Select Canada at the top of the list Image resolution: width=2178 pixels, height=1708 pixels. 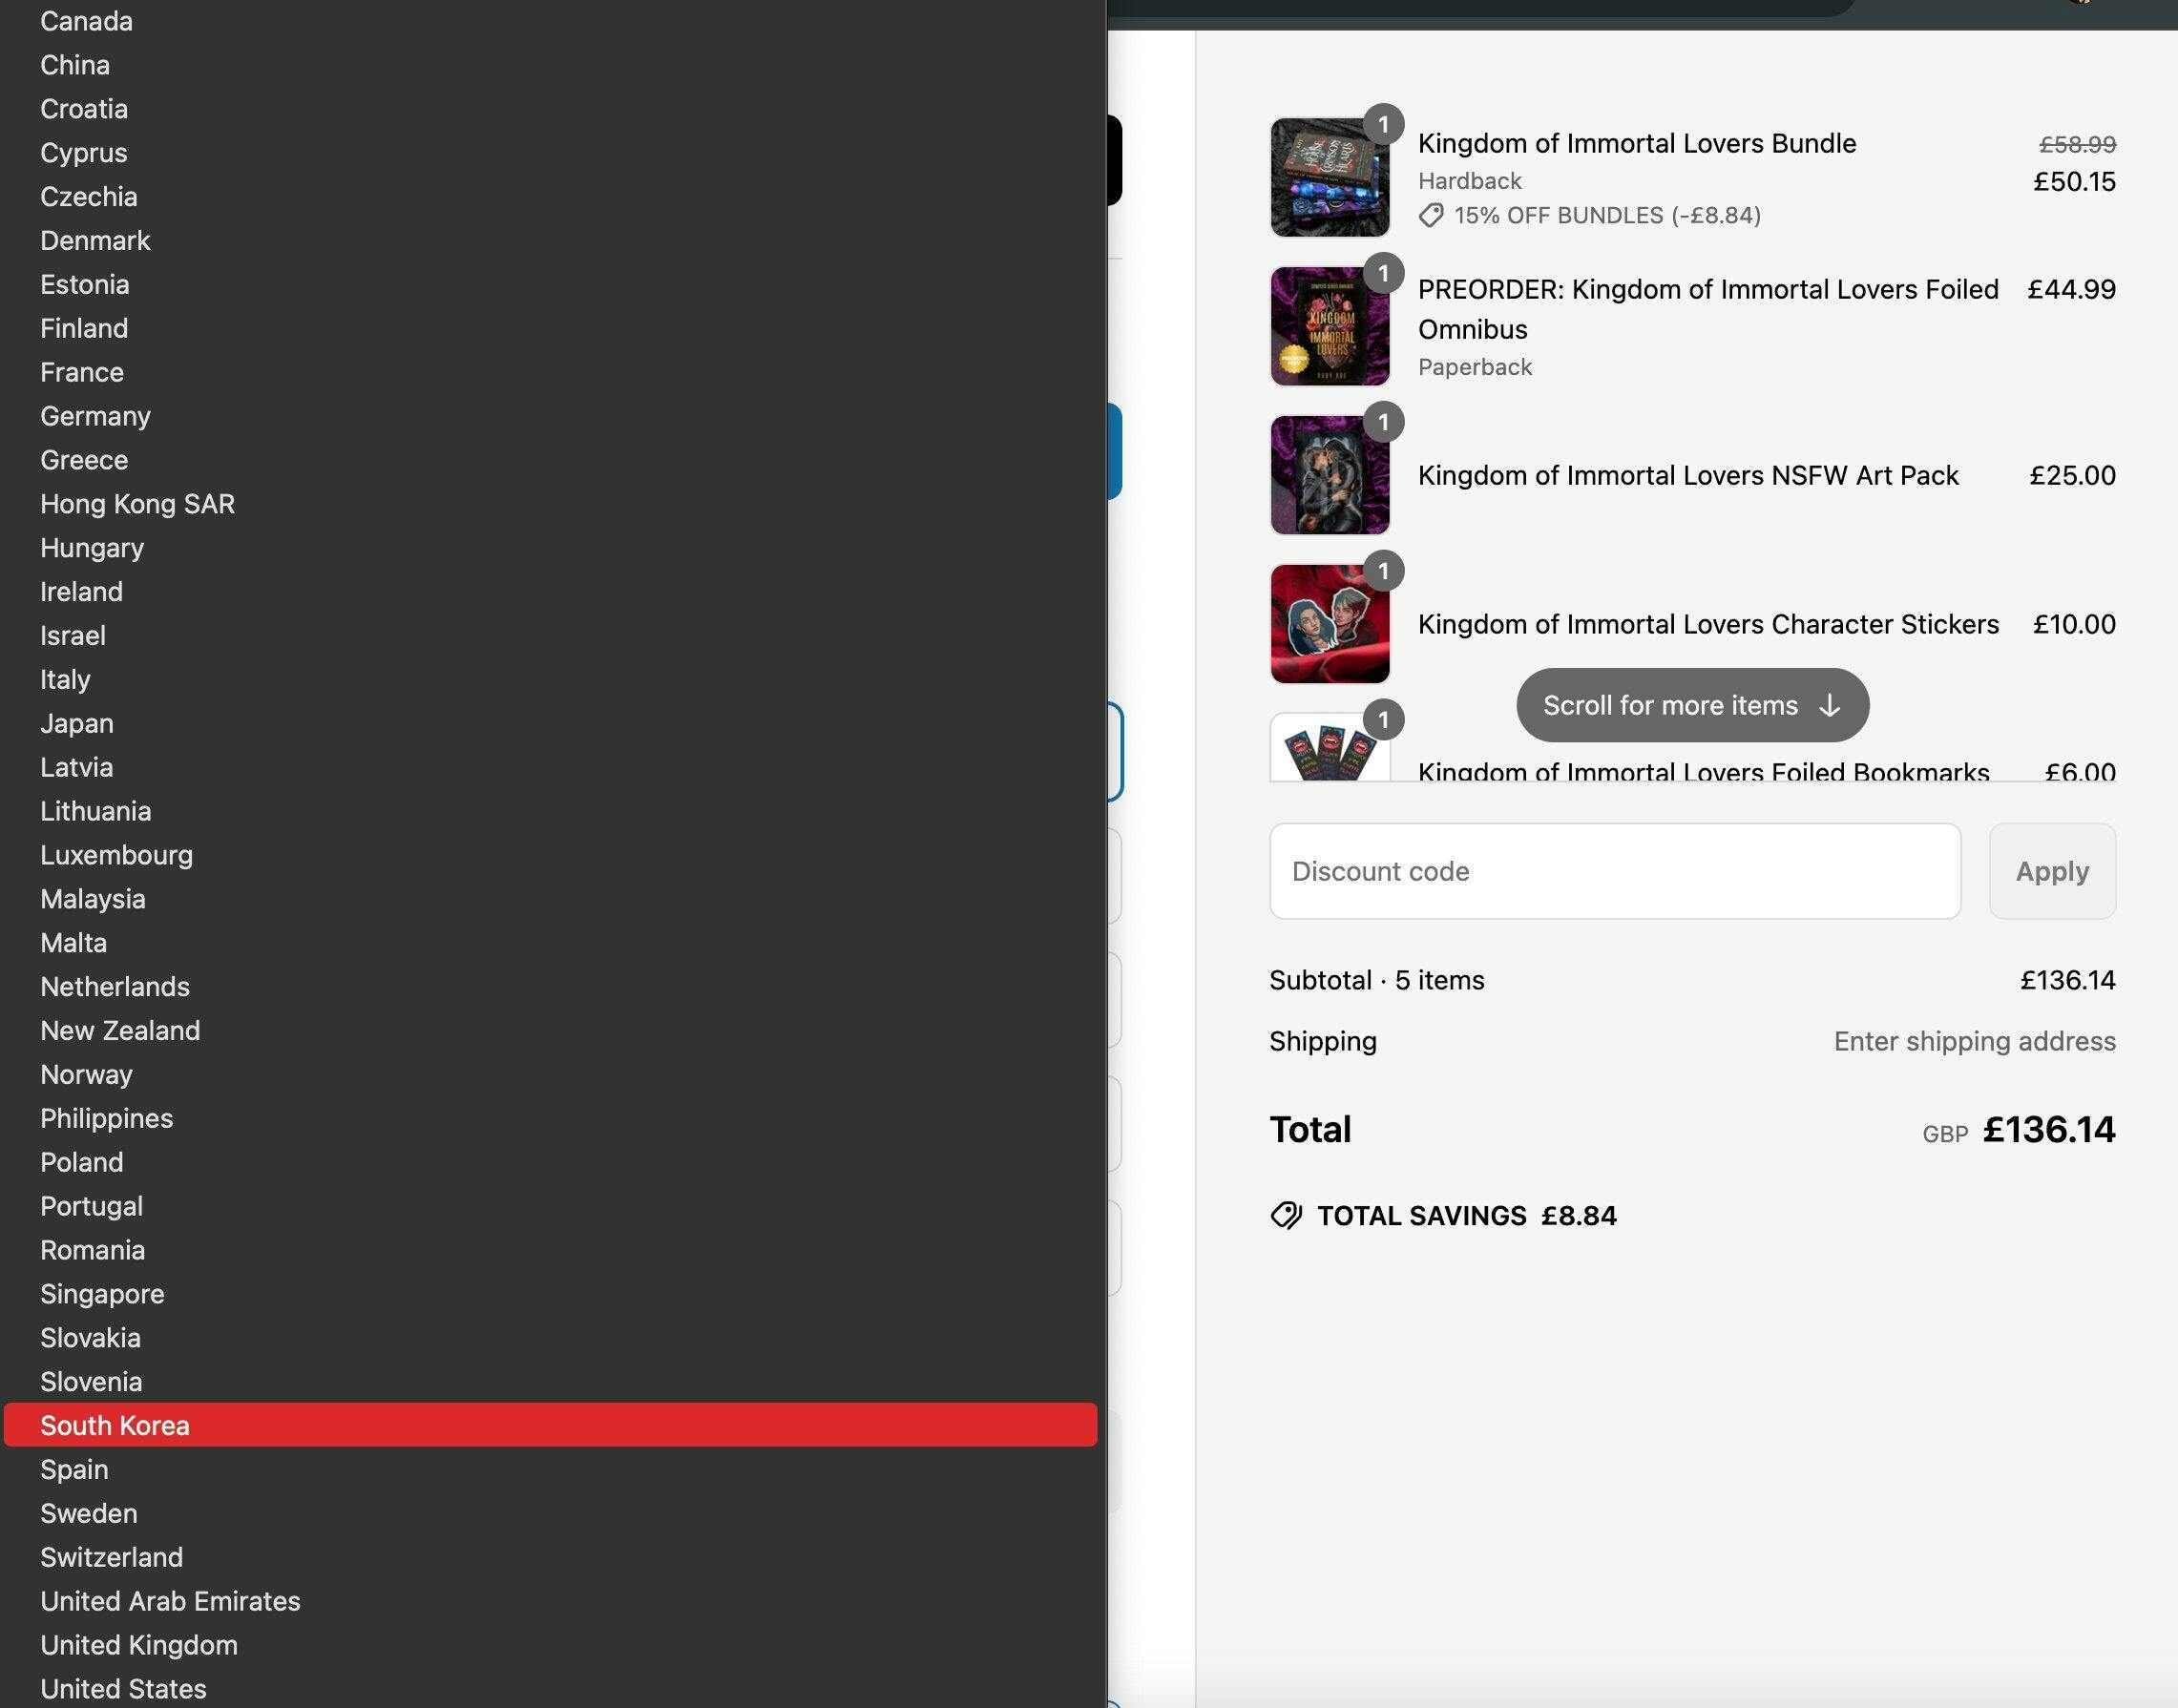(551, 21)
